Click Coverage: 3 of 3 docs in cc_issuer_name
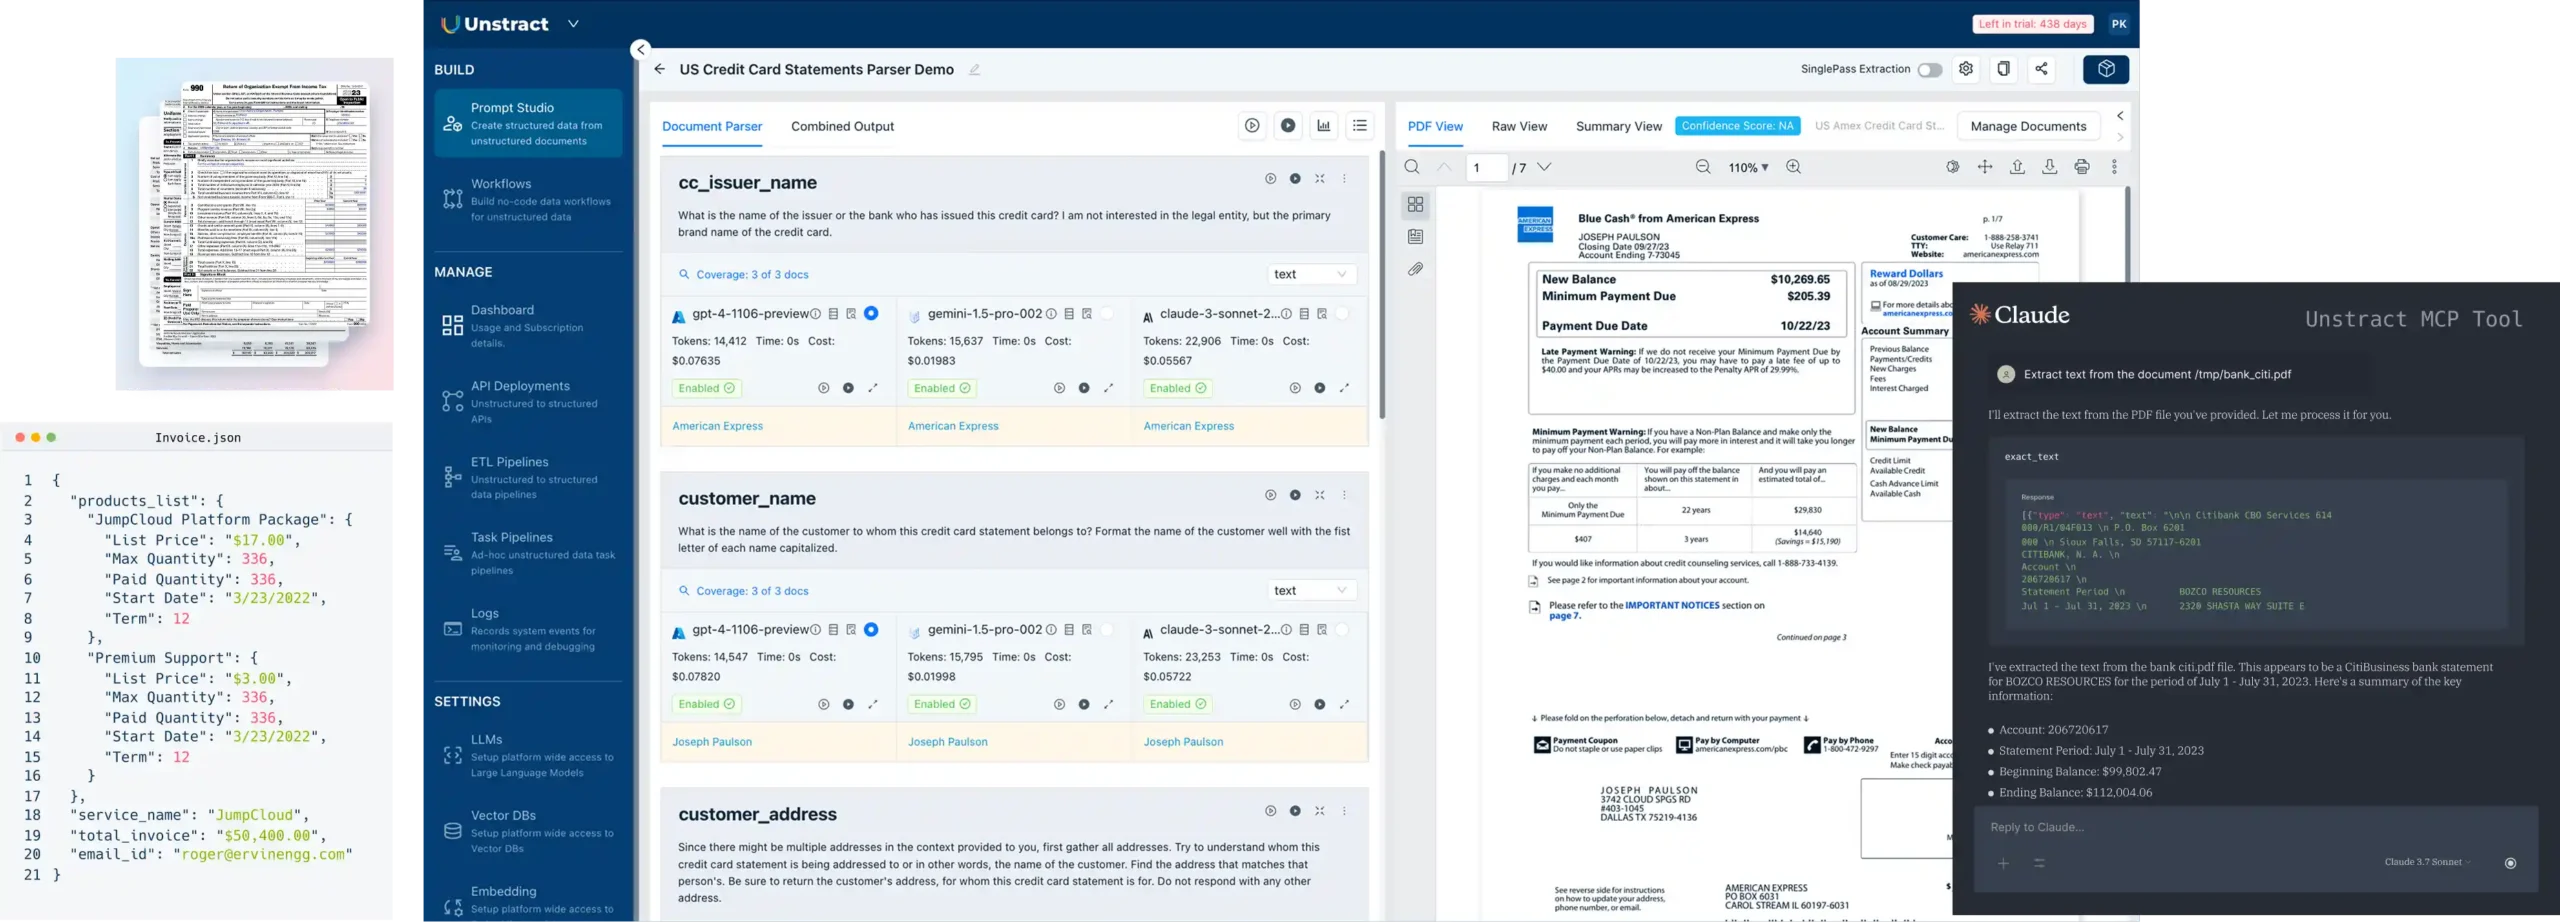Image resolution: width=2560 pixels, height=922 pixels. click(x=752, y=274)
